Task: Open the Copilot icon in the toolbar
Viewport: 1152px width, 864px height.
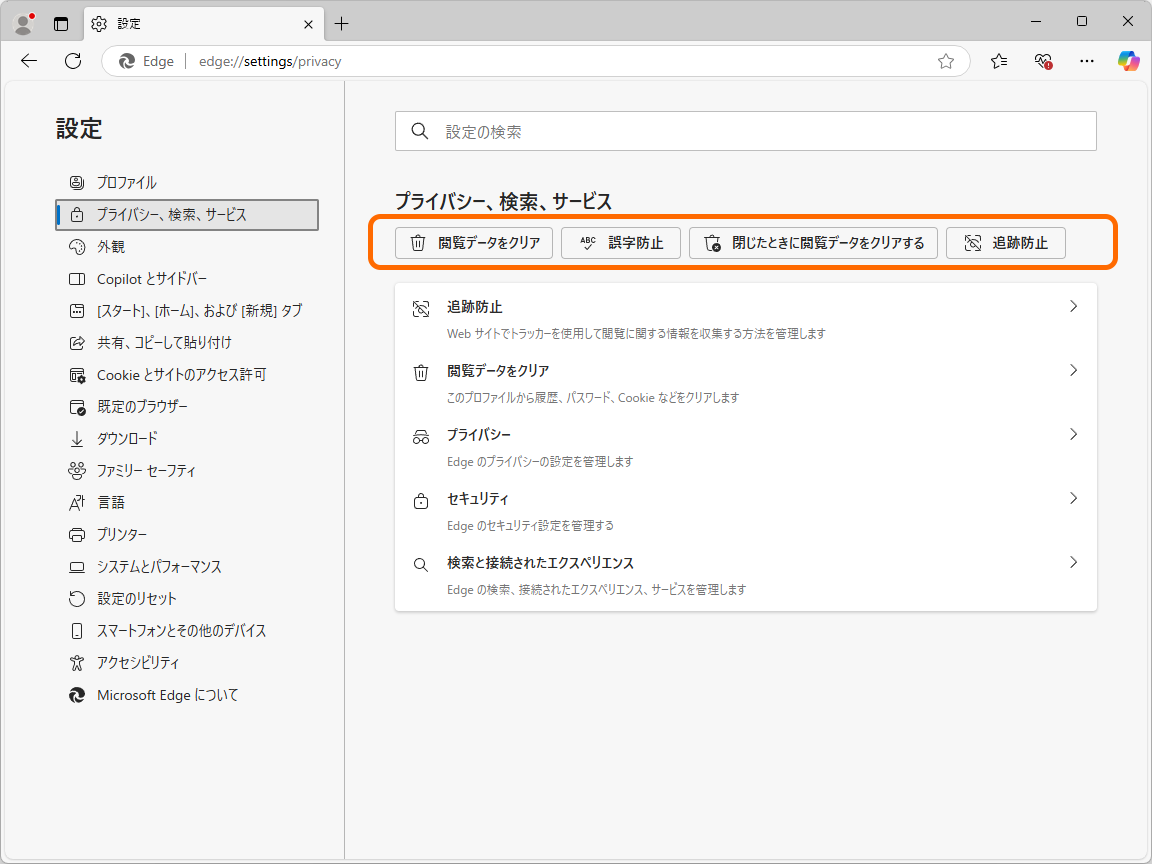Action: click(1128, 61)
